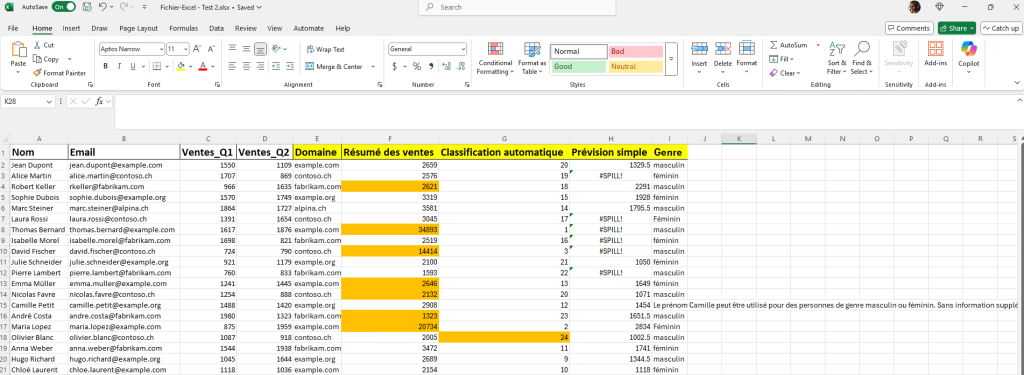Increase decimal places
Viewport: 1024px width, 375px height.
click(x=447, y=66)
